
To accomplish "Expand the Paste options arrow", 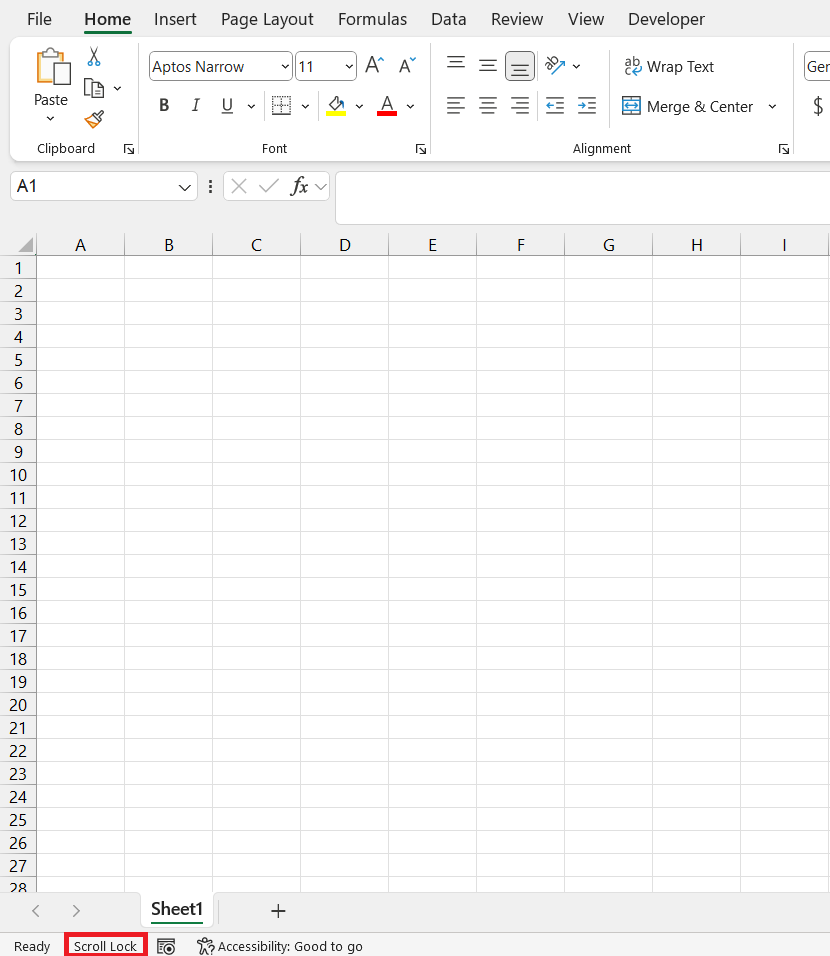I will [51, 118].
